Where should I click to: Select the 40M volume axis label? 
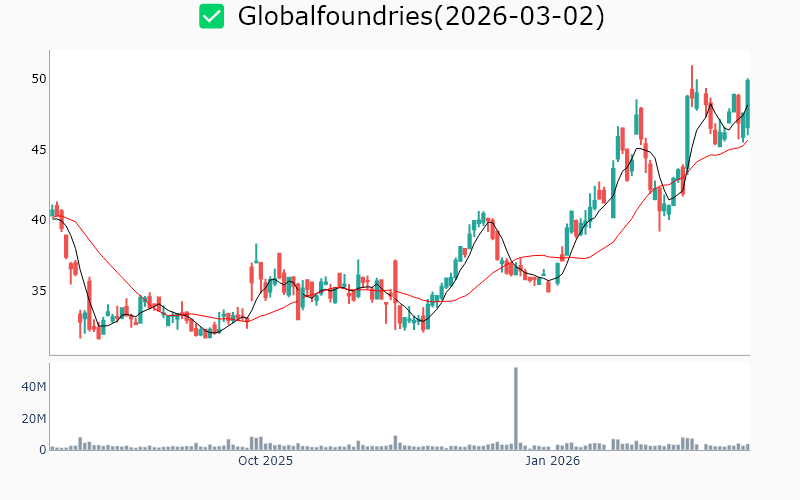[x=34, y=387]
